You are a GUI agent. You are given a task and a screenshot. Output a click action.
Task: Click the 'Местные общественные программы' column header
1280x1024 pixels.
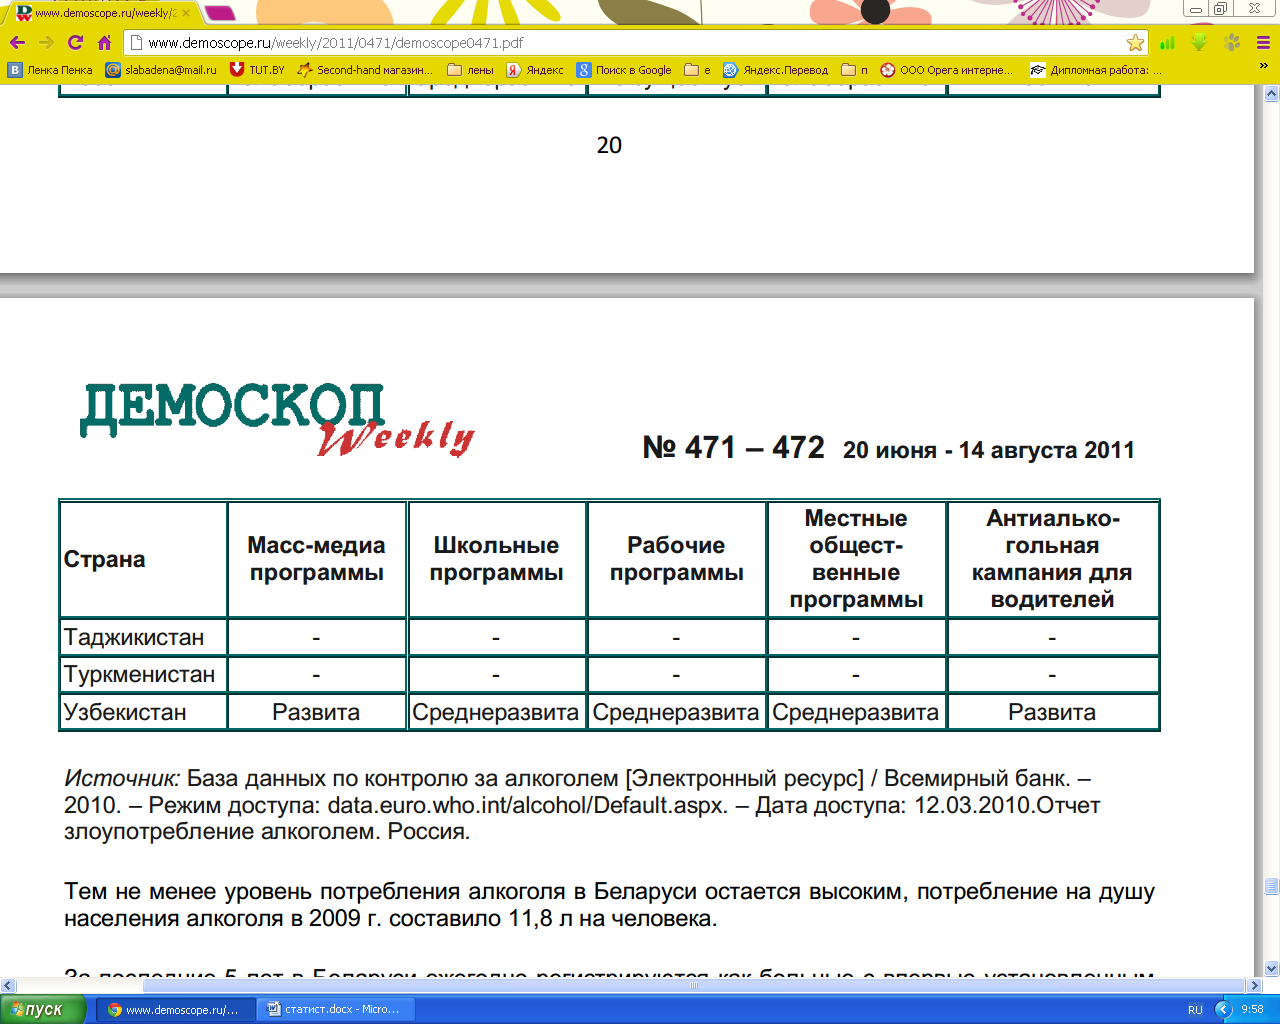tap(856, 559)
